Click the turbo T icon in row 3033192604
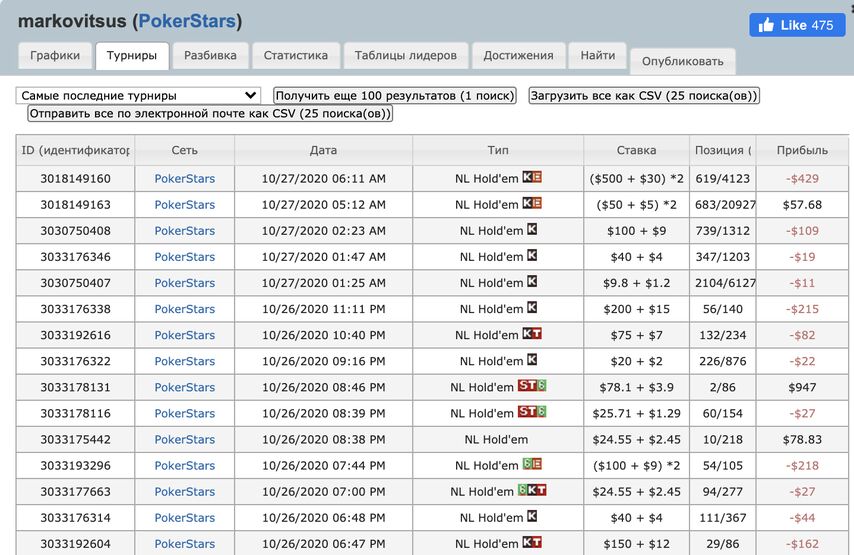Image resolution: width=854 pixels, height=555 pixels. click(x=537, y=543)
